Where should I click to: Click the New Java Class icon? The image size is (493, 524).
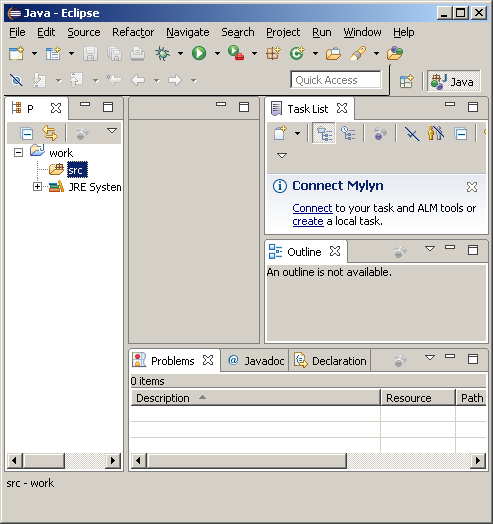[297, 53]
